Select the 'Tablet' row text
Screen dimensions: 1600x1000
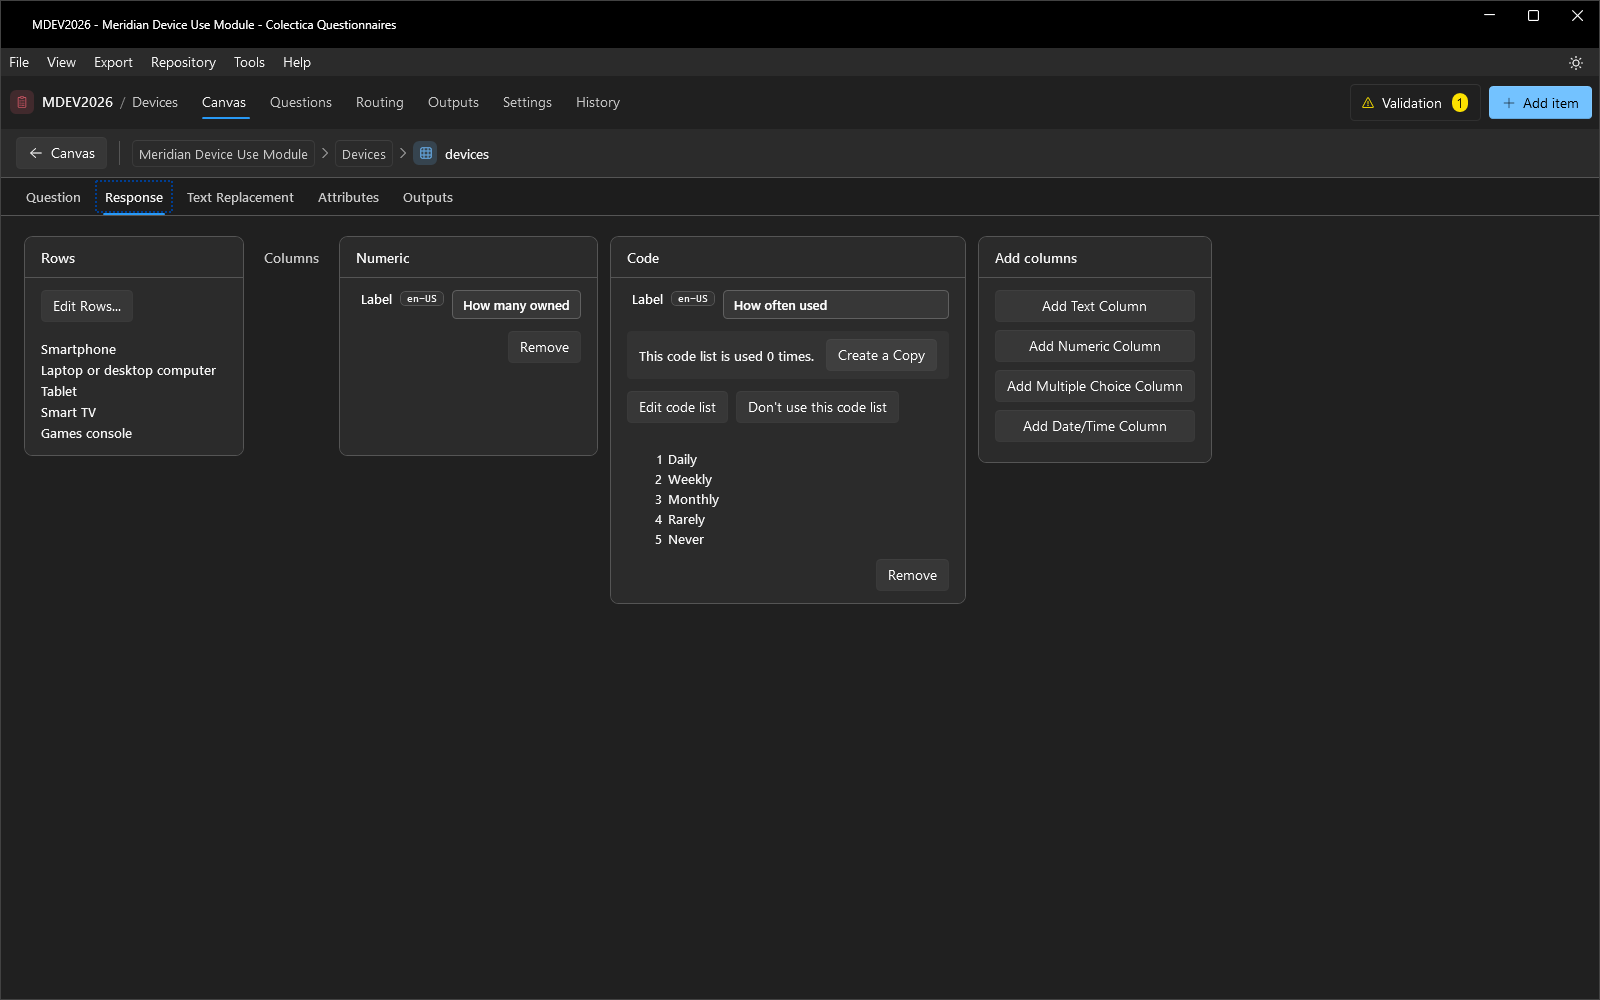coord(59,391)
